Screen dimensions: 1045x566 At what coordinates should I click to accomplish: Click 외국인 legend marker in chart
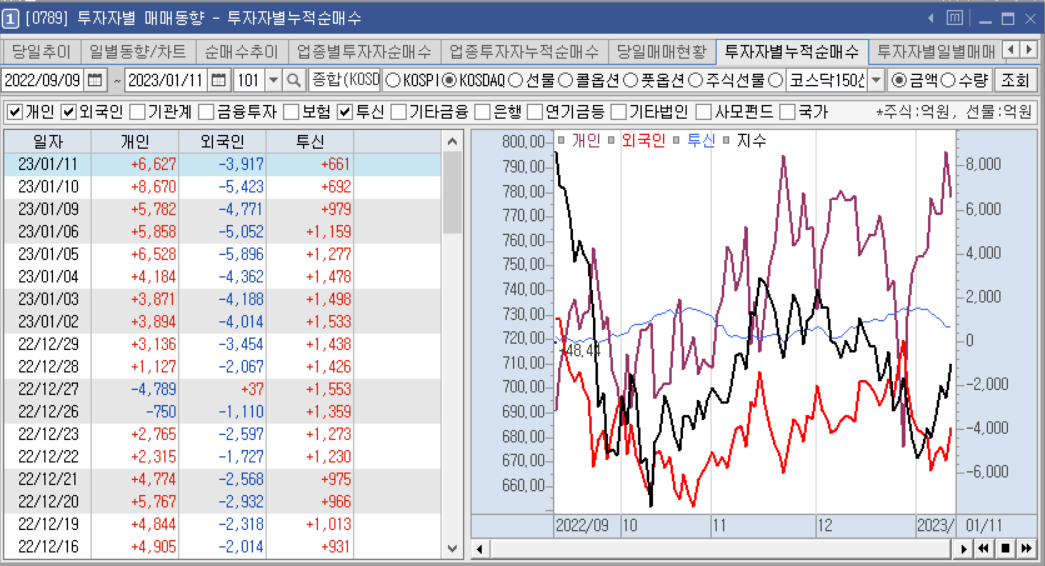(x=611, y=141)
